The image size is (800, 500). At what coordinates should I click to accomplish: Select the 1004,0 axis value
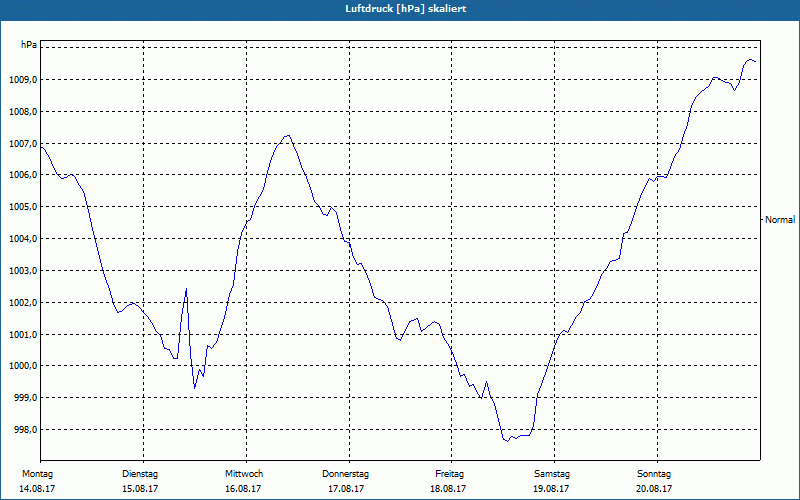(23, 239)
